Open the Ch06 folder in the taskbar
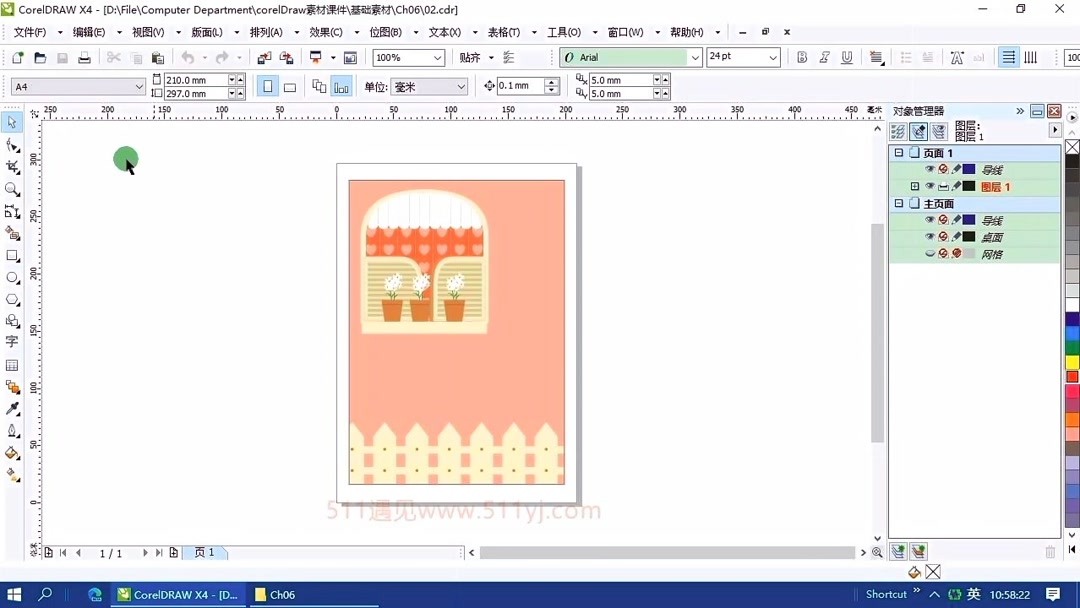The image size is (1080, 608). tap(276, 594)
